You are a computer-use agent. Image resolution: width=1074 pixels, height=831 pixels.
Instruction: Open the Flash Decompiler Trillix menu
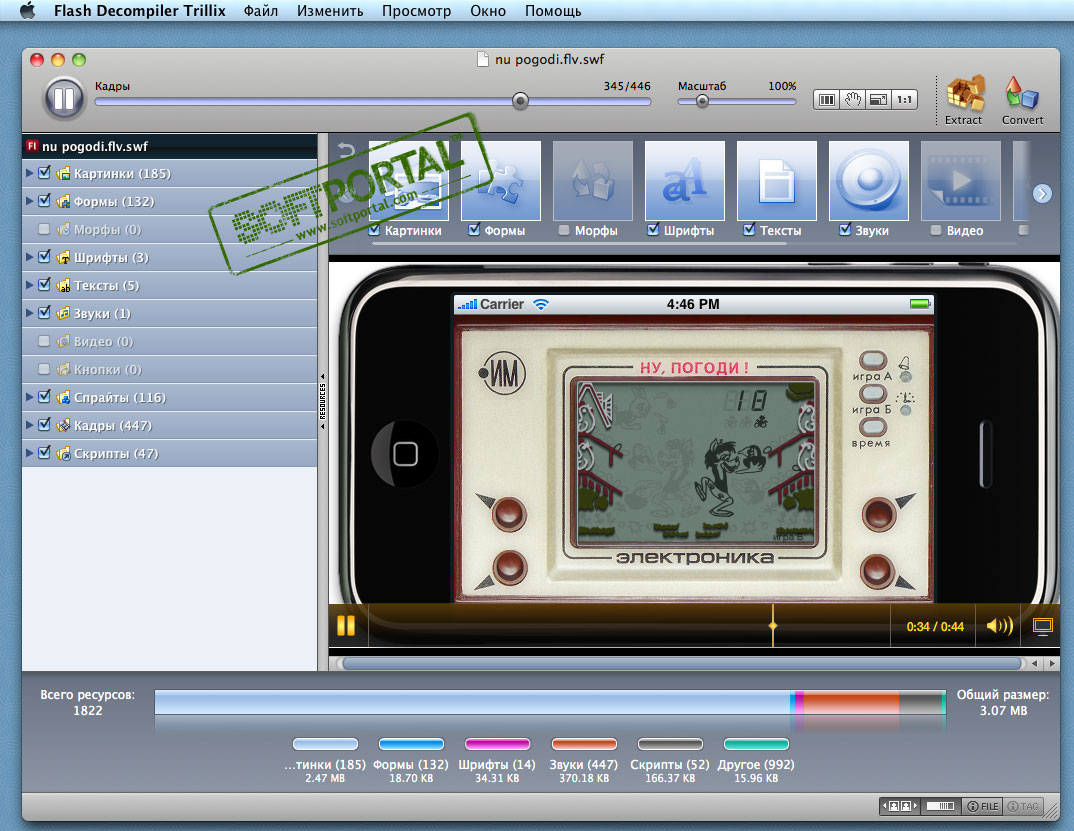coord(139,11)
